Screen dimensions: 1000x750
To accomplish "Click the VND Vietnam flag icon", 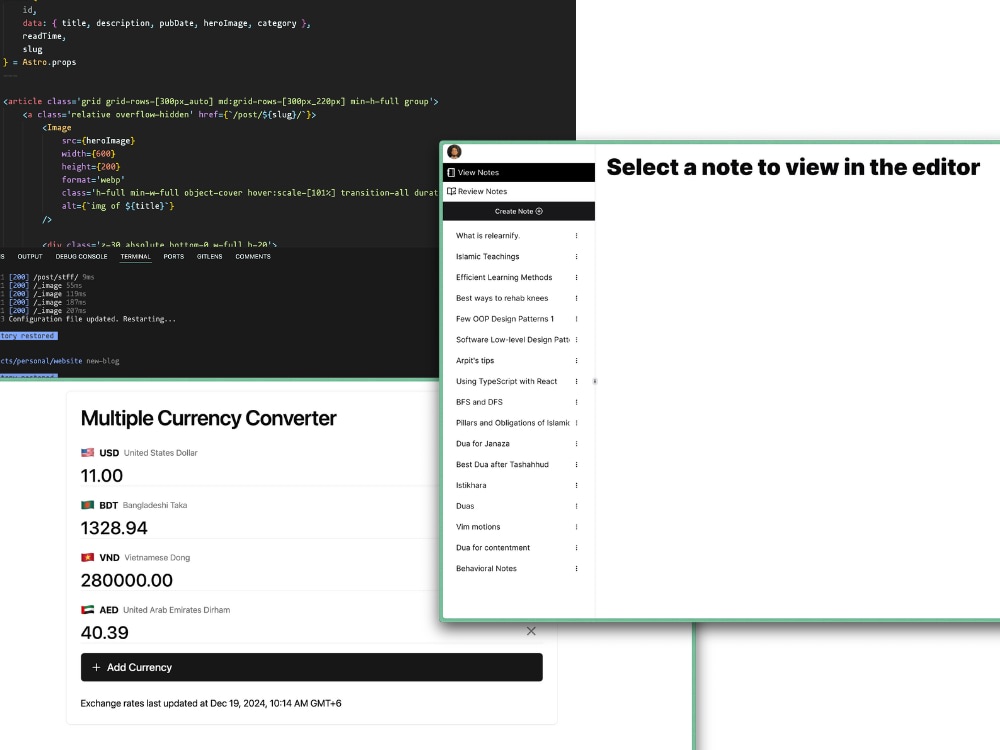I will pos(87,557).
